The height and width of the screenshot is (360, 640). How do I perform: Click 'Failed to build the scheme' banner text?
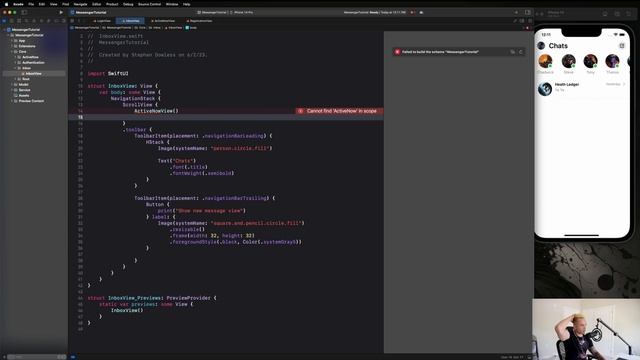point(440,52)
